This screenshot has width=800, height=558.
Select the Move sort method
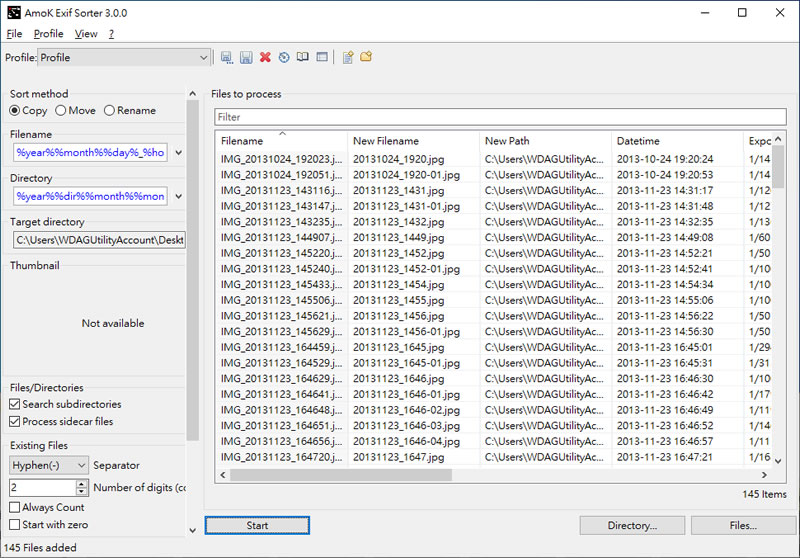pyautogui.click(x=62, y=111)
